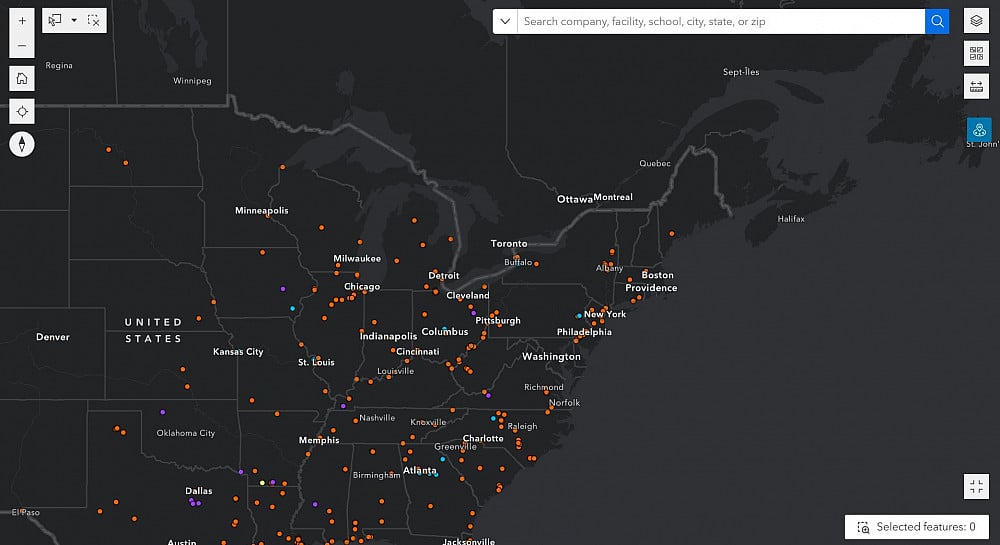Click the Nashville map label

(377, 418)
